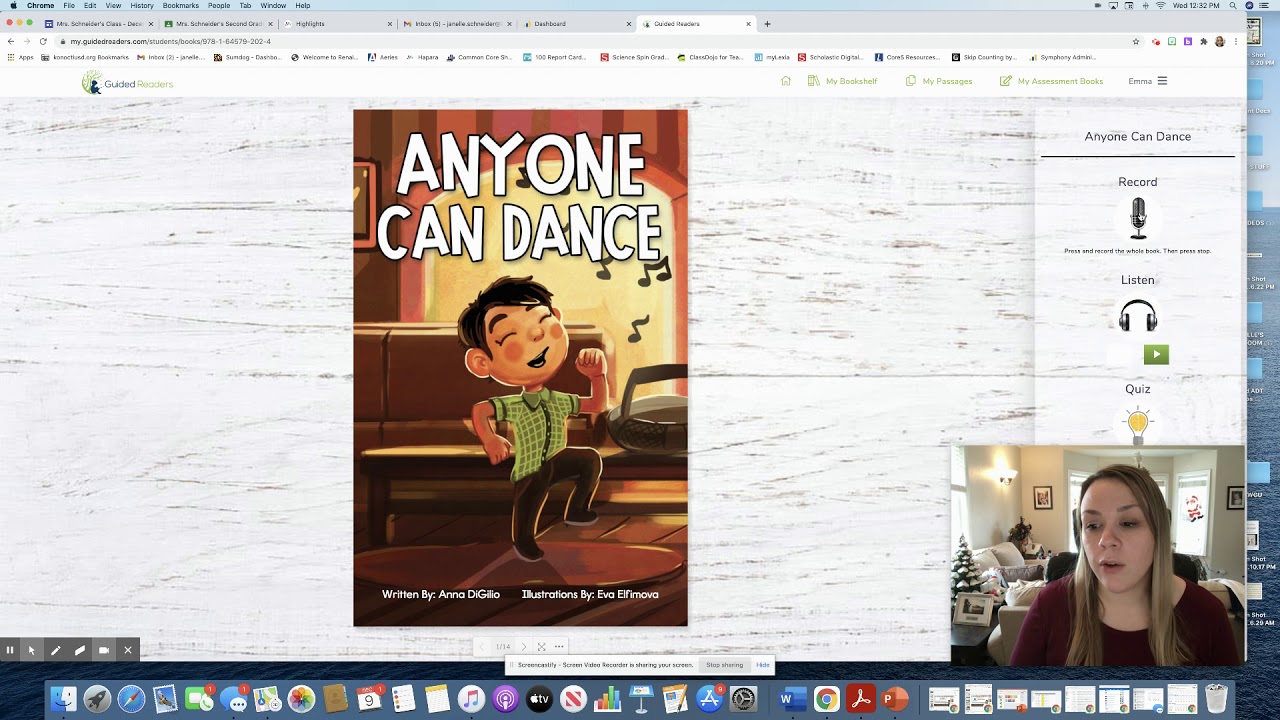The width and height of the screenshot is (1280, 720).
Task: Click the Anyone Can Dance book cover
Action: tap(520, 368)
